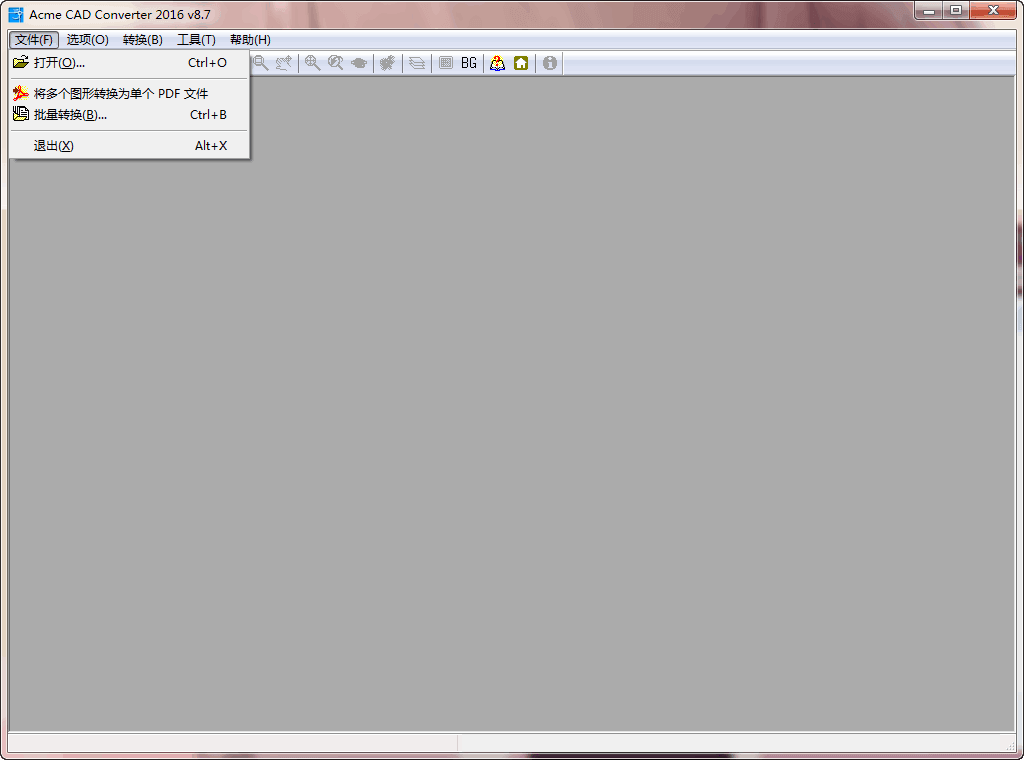Maximize the Acme CAD Converter window
The height and width of the screenshot is (760, 1024).
click(x=956, y=10)
